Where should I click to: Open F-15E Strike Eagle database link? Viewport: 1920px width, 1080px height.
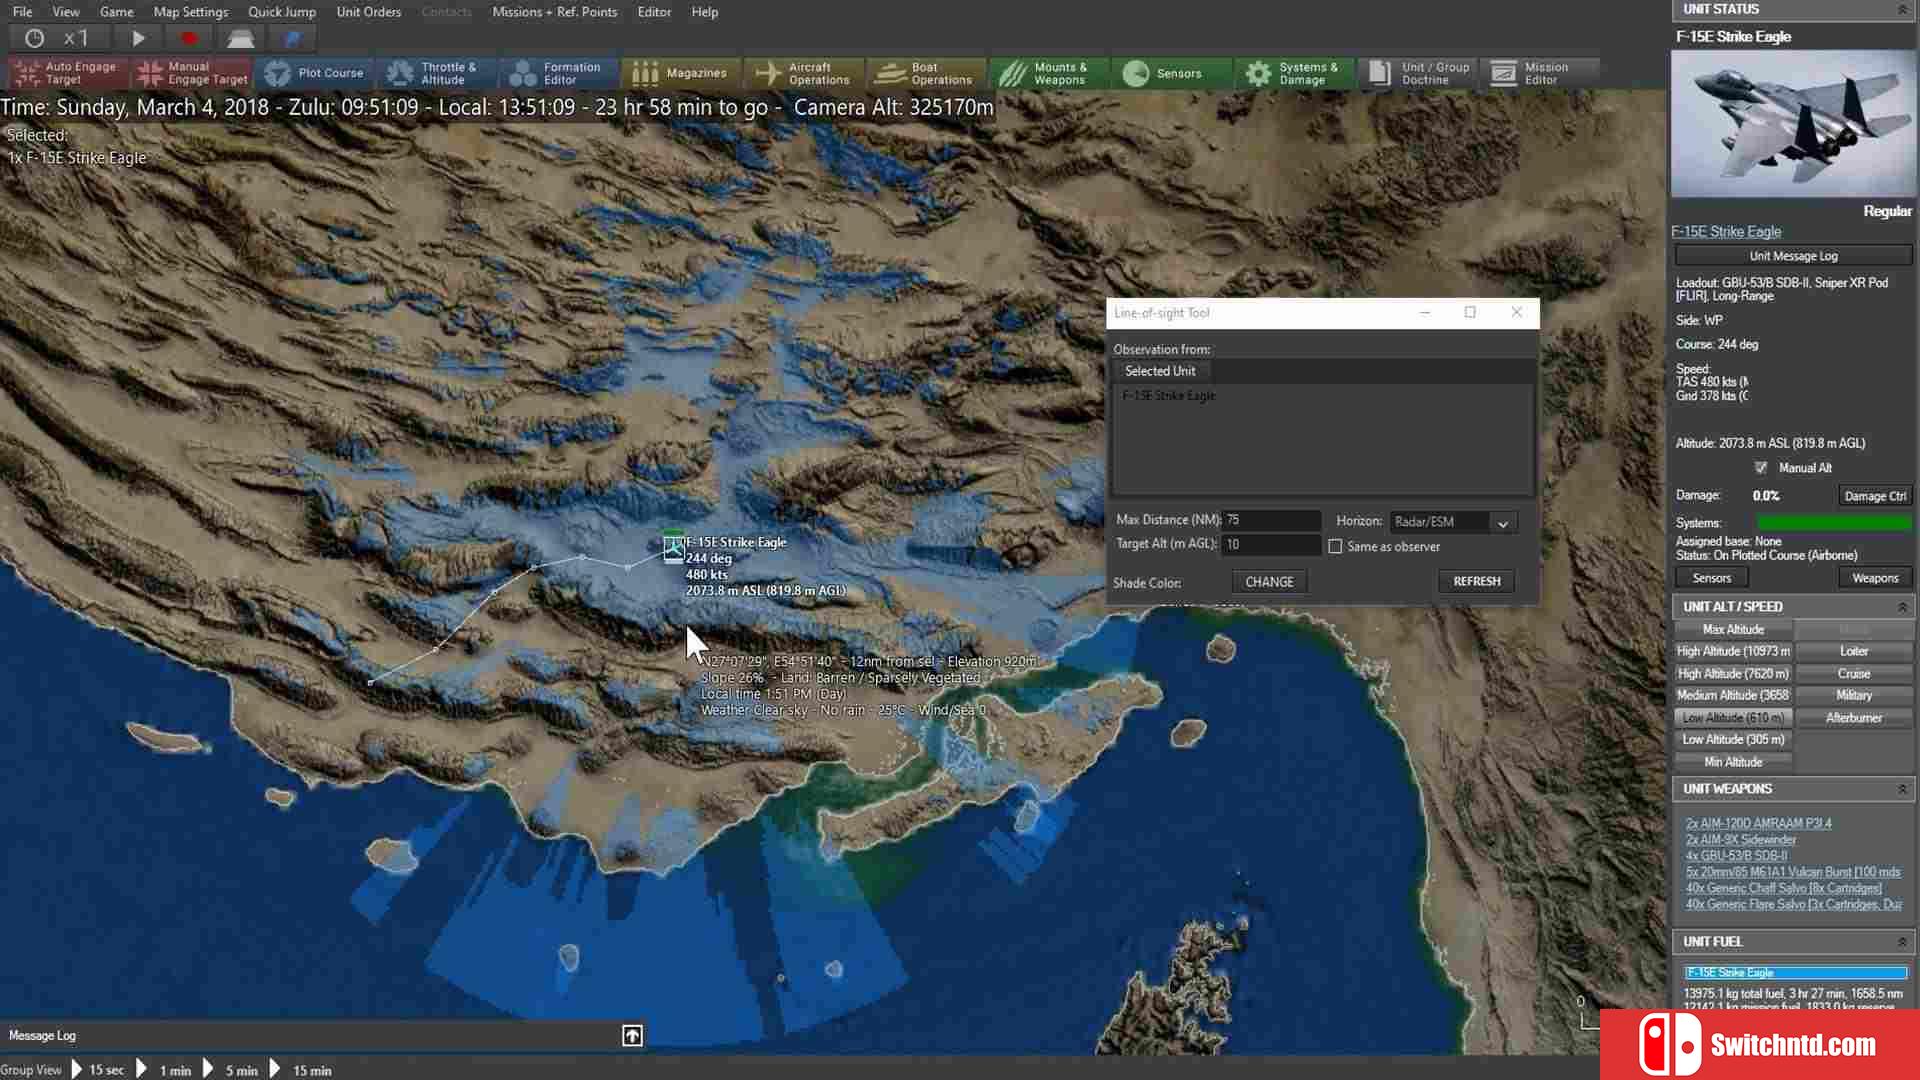1726,231
